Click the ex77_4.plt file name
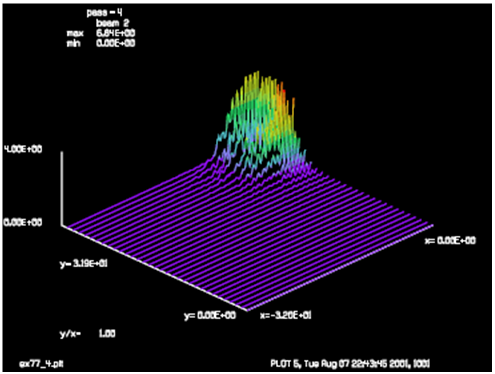Viewport: 495px width, 374px height. coord(41,363)
